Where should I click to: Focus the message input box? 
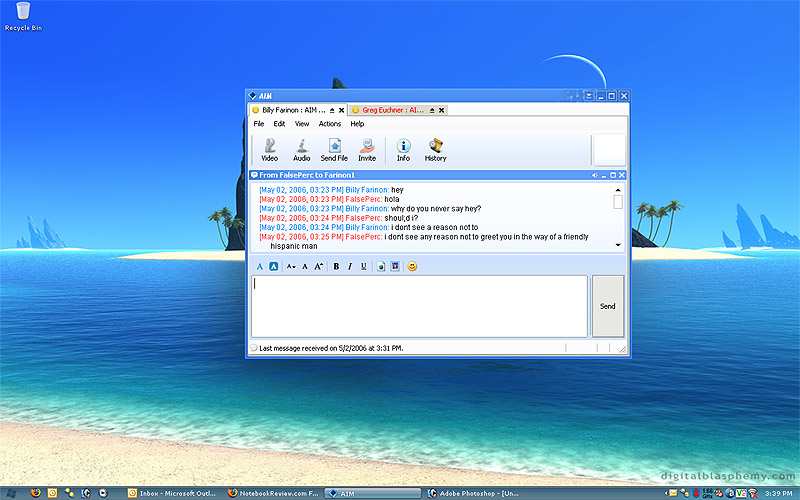(x=419, y=306)
